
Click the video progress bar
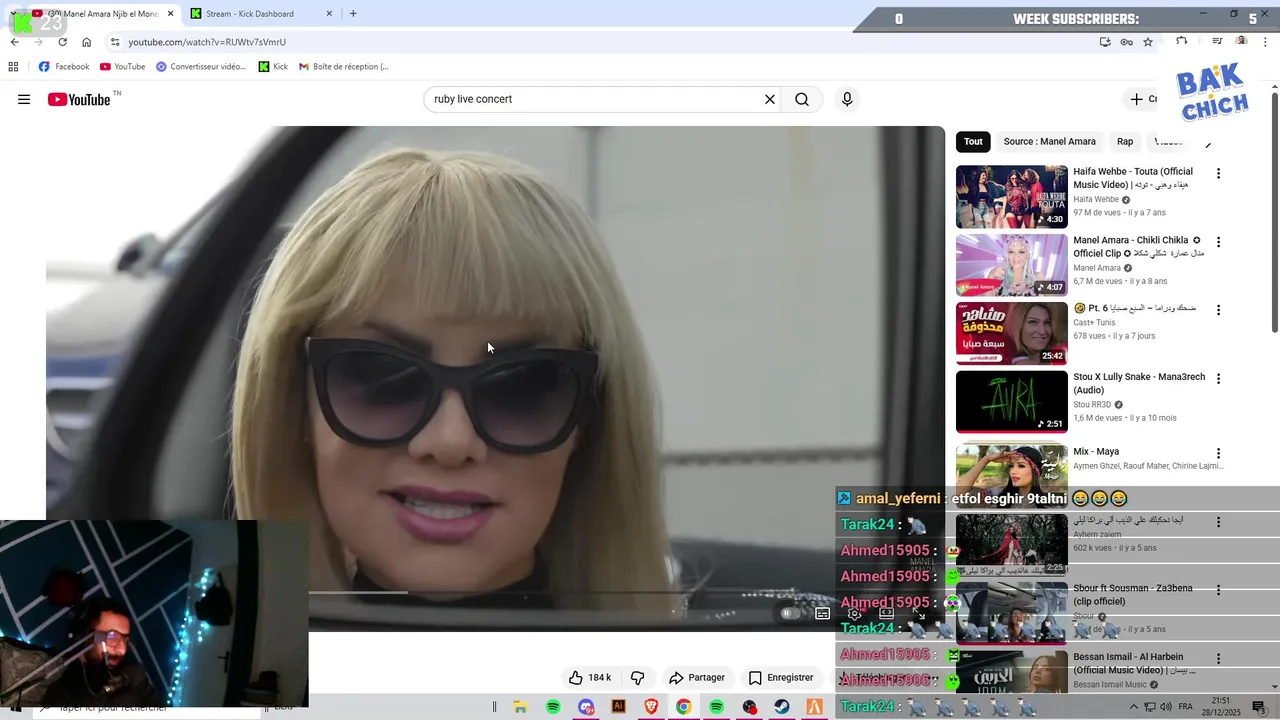(x=495, y=593)
